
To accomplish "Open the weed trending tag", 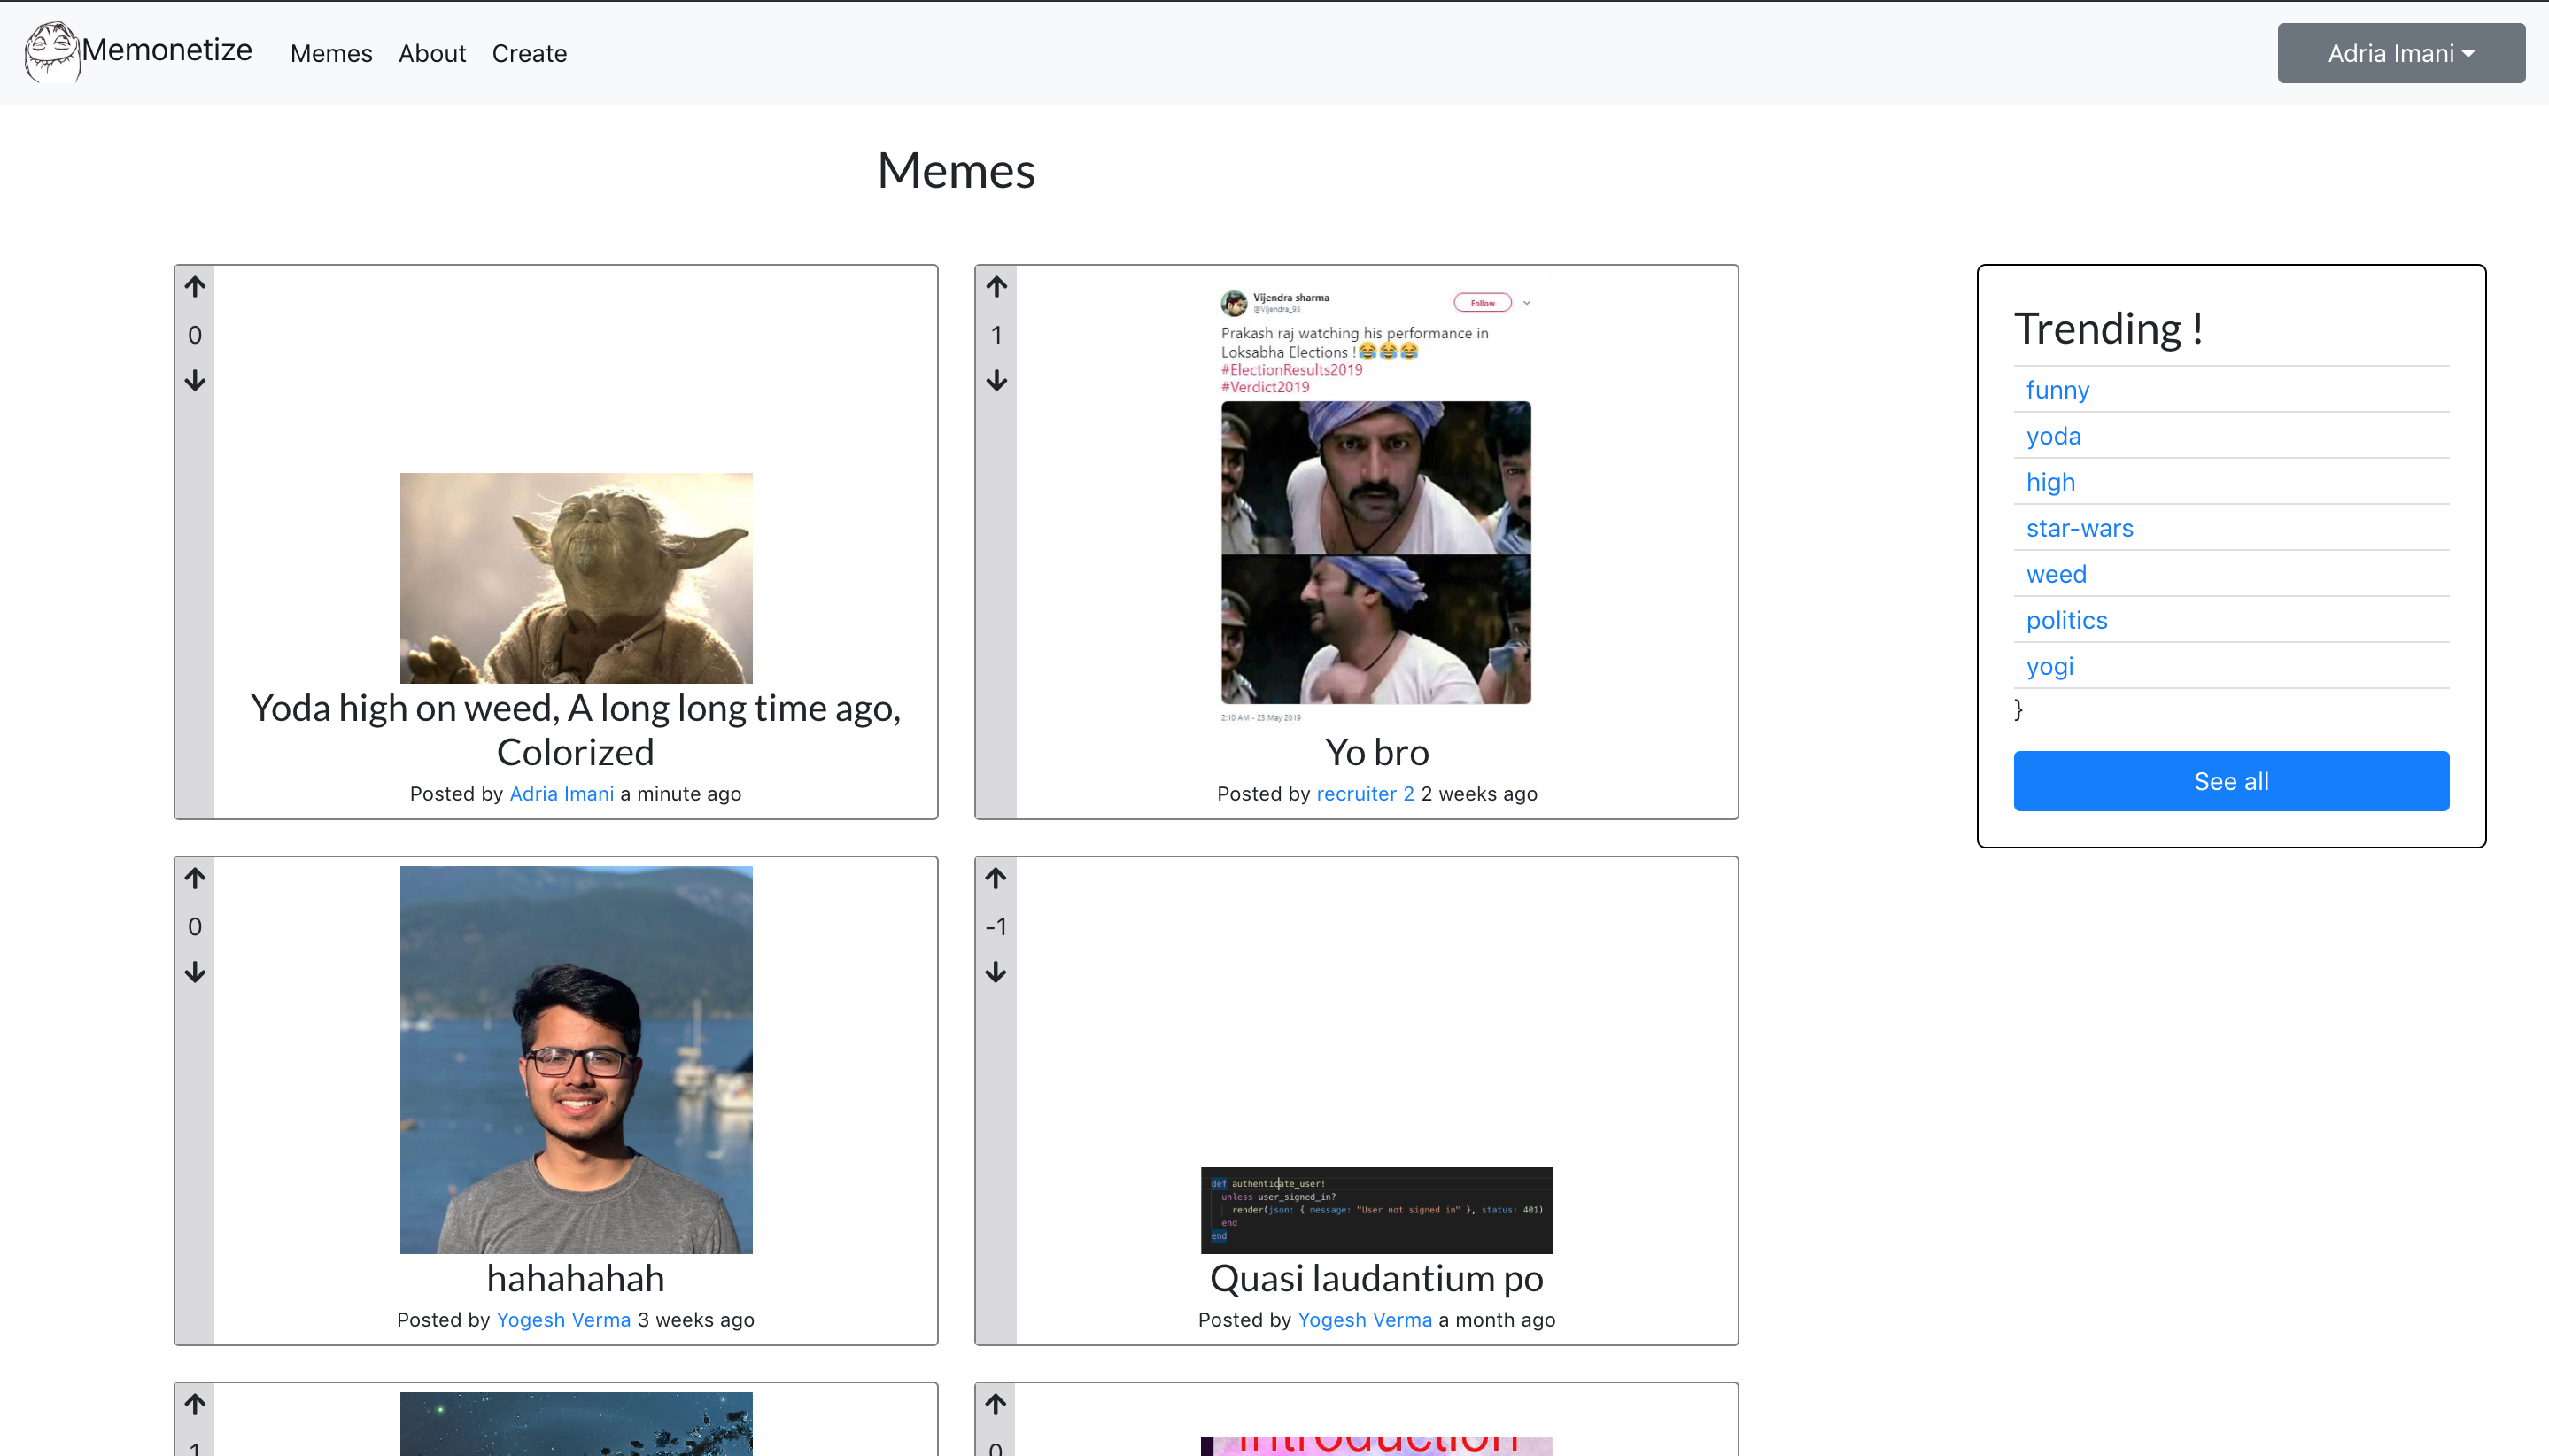I will 2056,574.
